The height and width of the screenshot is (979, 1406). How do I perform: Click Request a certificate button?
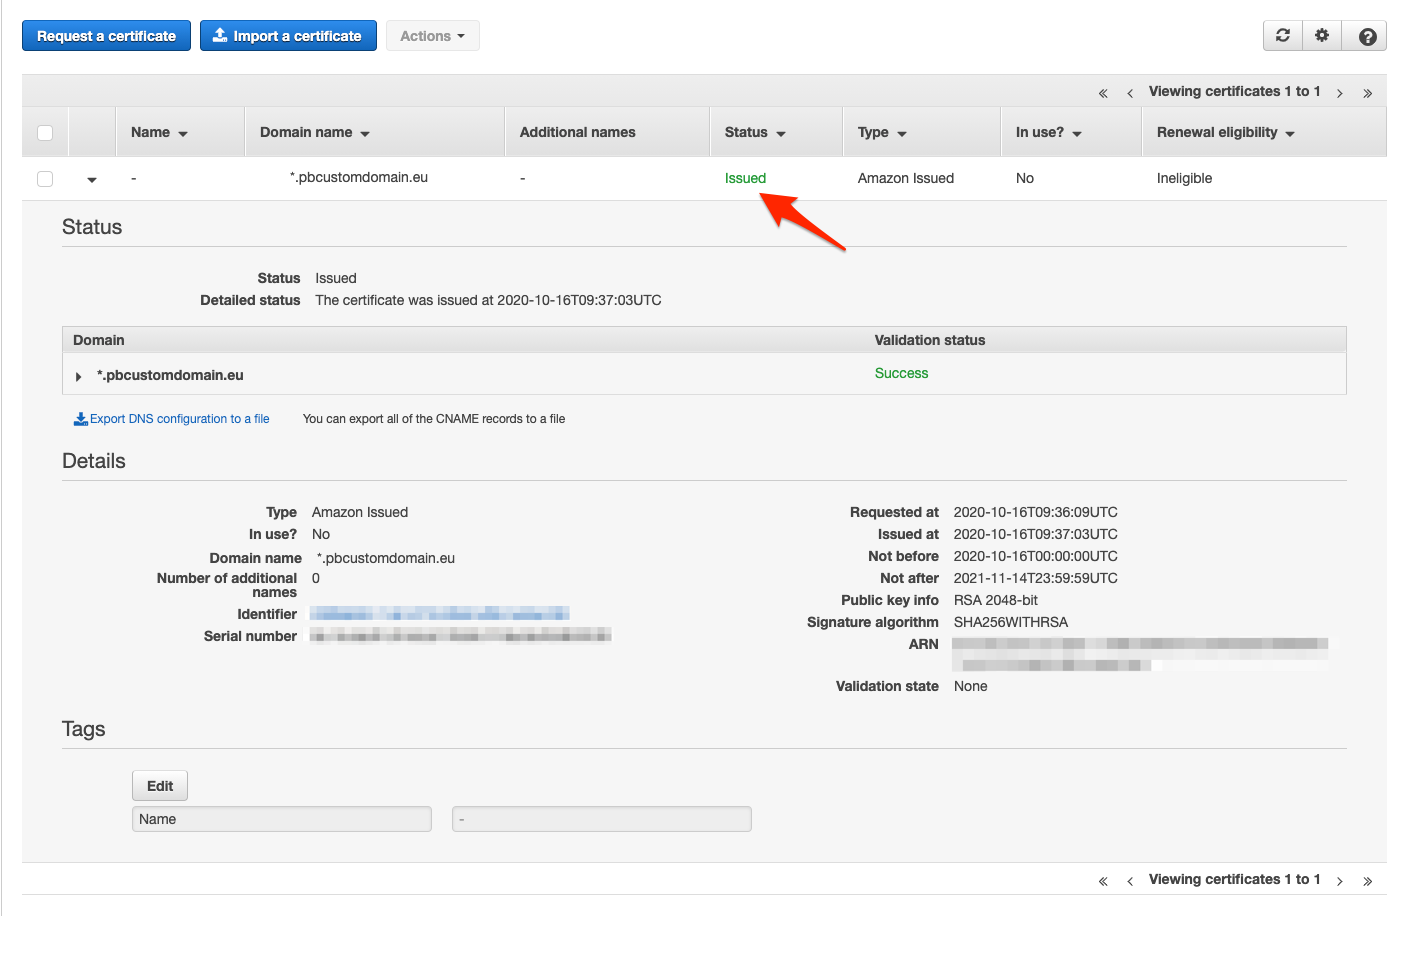106,36
